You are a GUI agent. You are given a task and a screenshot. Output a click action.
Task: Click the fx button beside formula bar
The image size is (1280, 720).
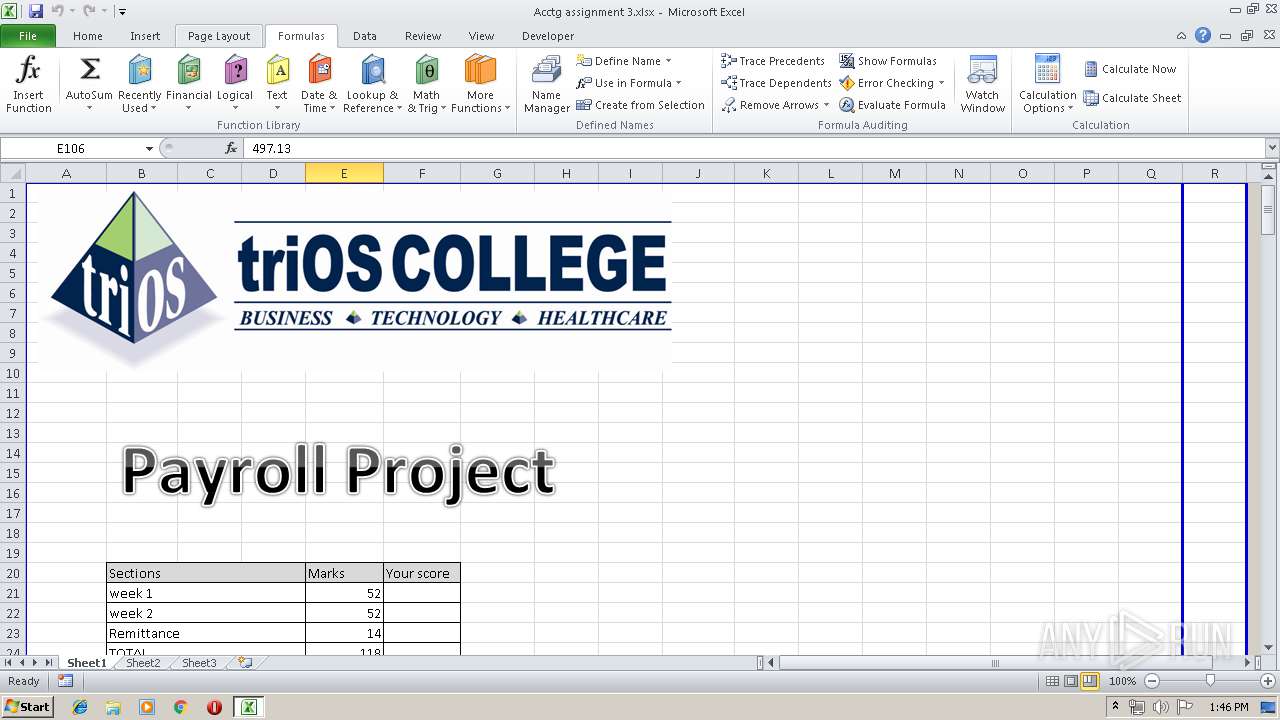point(231,148)
